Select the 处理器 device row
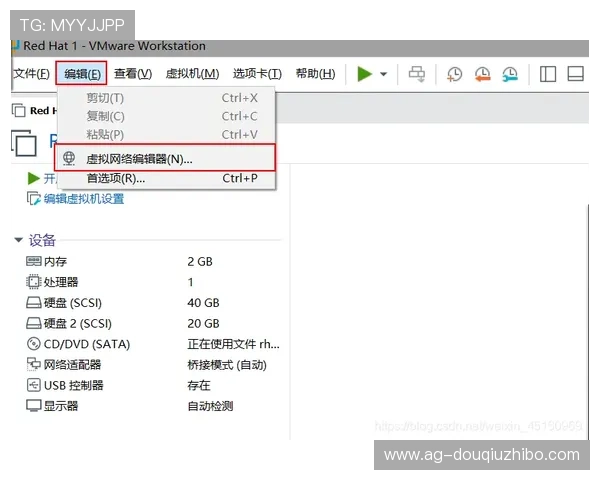600x480 pixels. tap(153, 282)
